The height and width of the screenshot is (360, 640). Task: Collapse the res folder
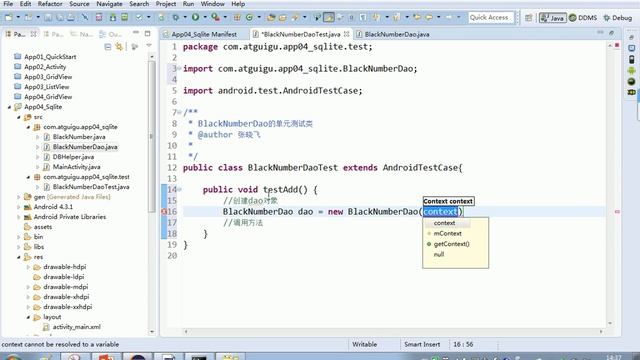pyautogui.click(x=19, y=257)
